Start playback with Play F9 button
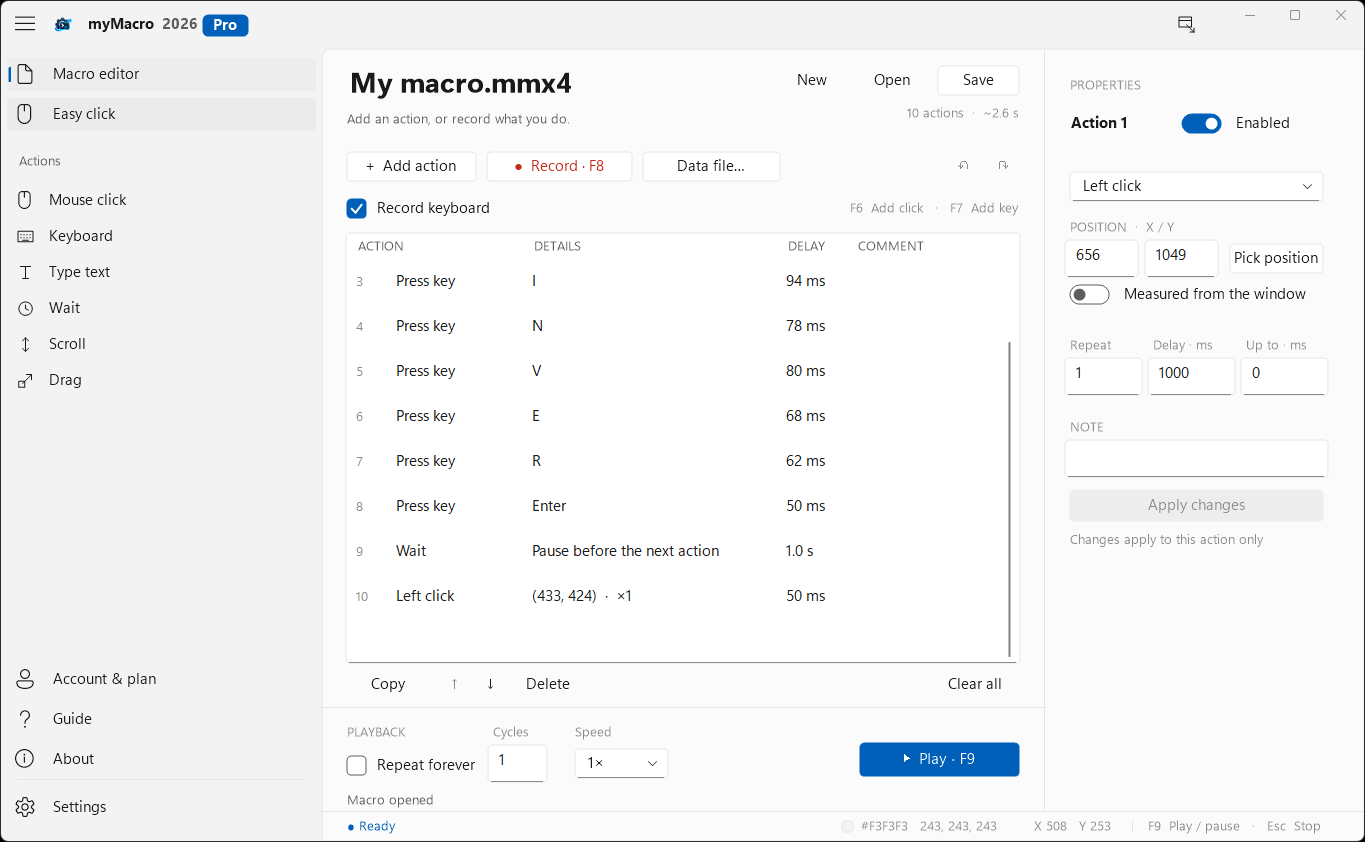Viewport: 1365px width, 842px height. click(x=939, y=759)
